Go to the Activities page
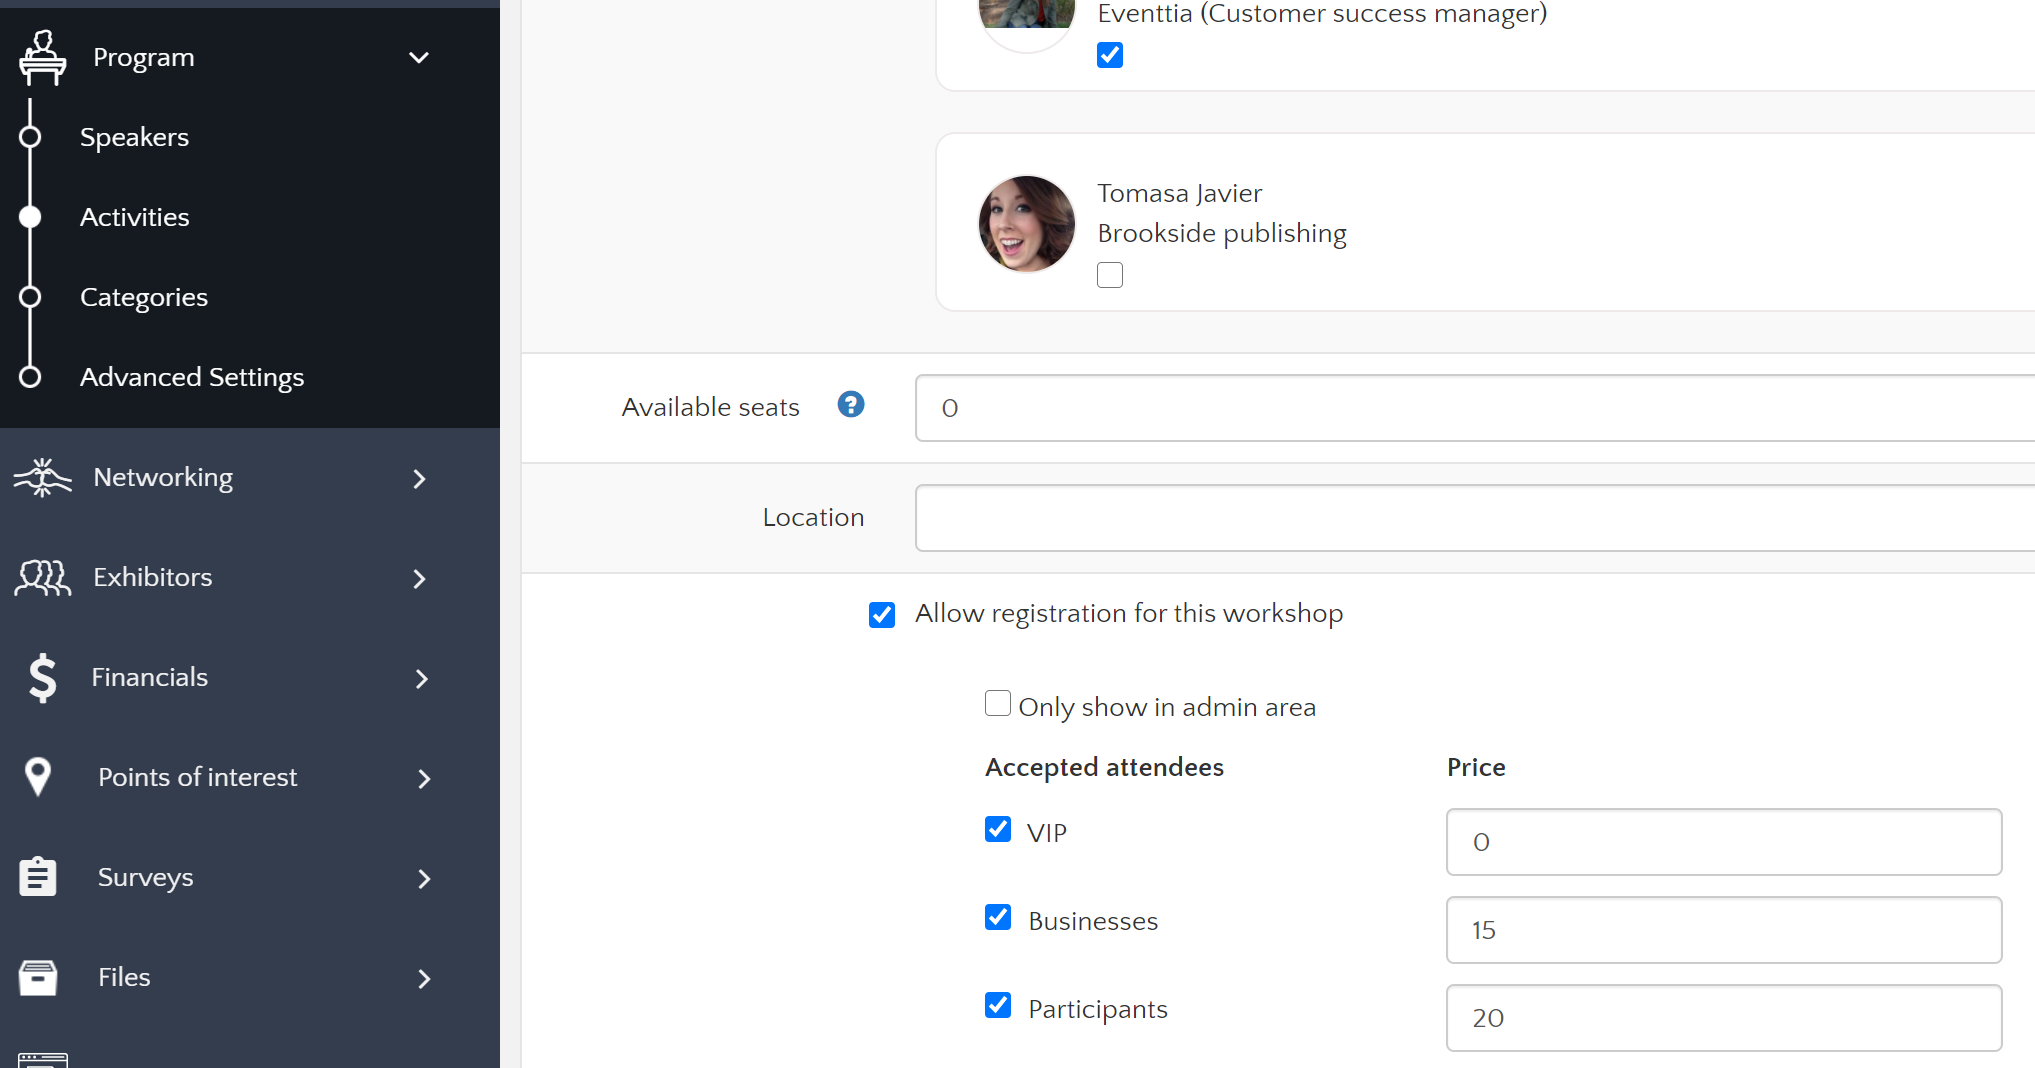Screen dimensions: 2035x1068 135,217
